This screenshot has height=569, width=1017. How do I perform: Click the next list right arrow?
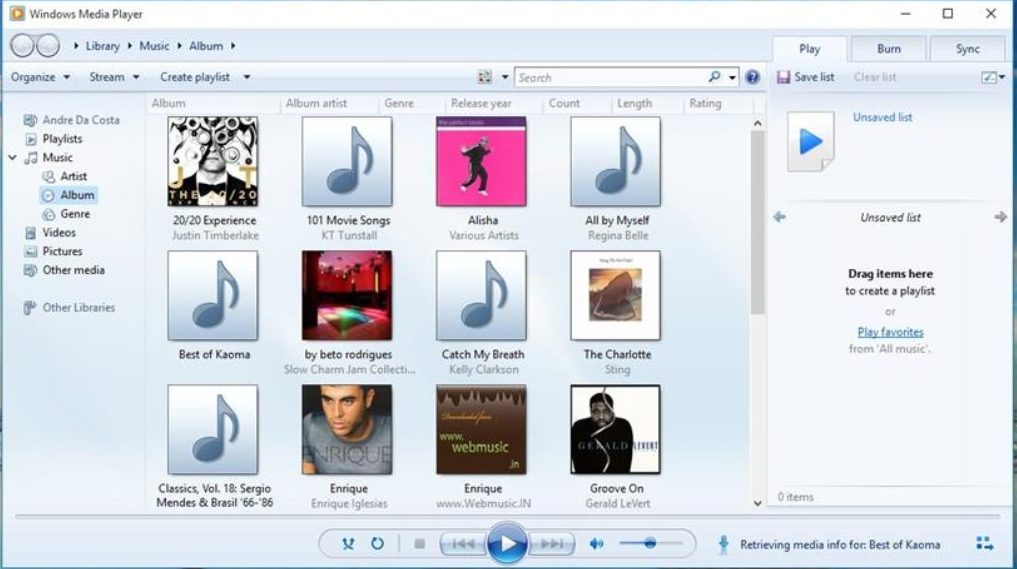1000,217
